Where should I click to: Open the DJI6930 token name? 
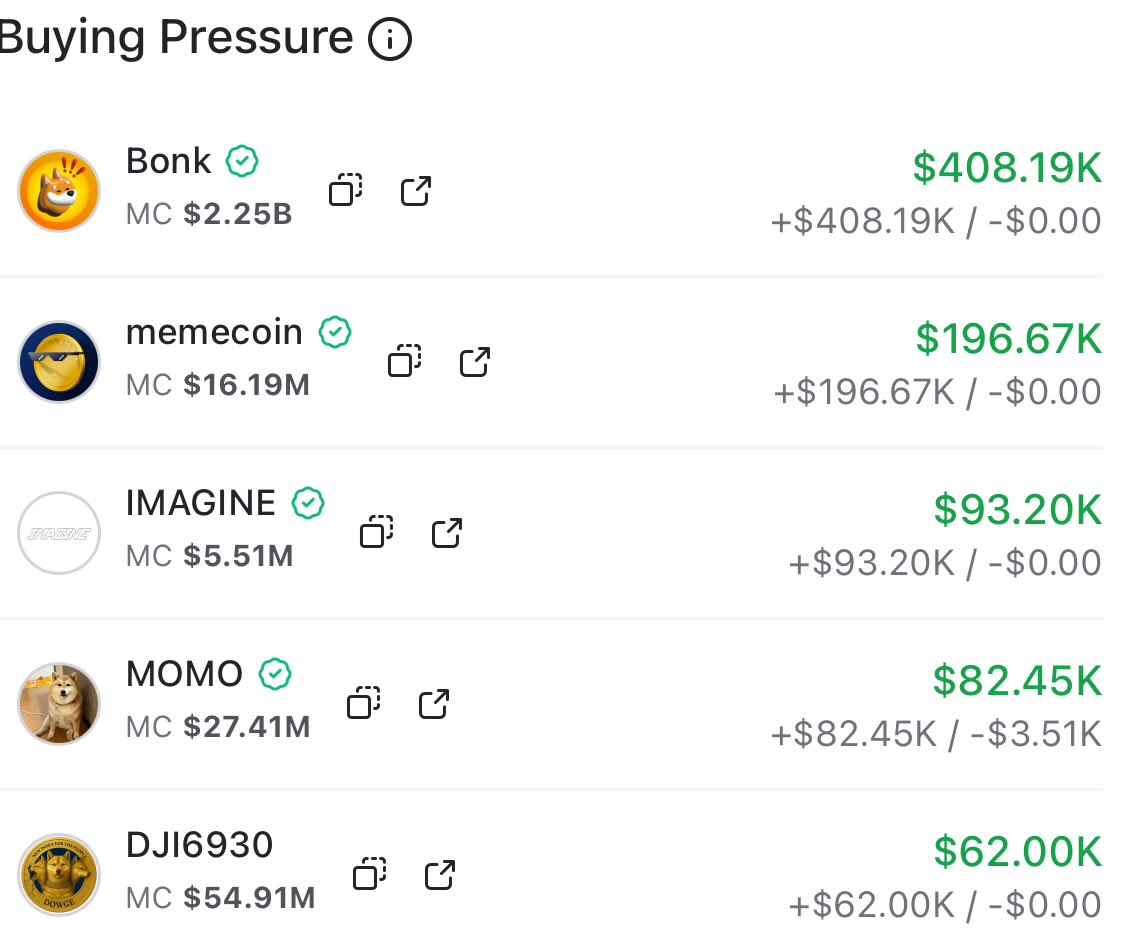click(199, 845)
